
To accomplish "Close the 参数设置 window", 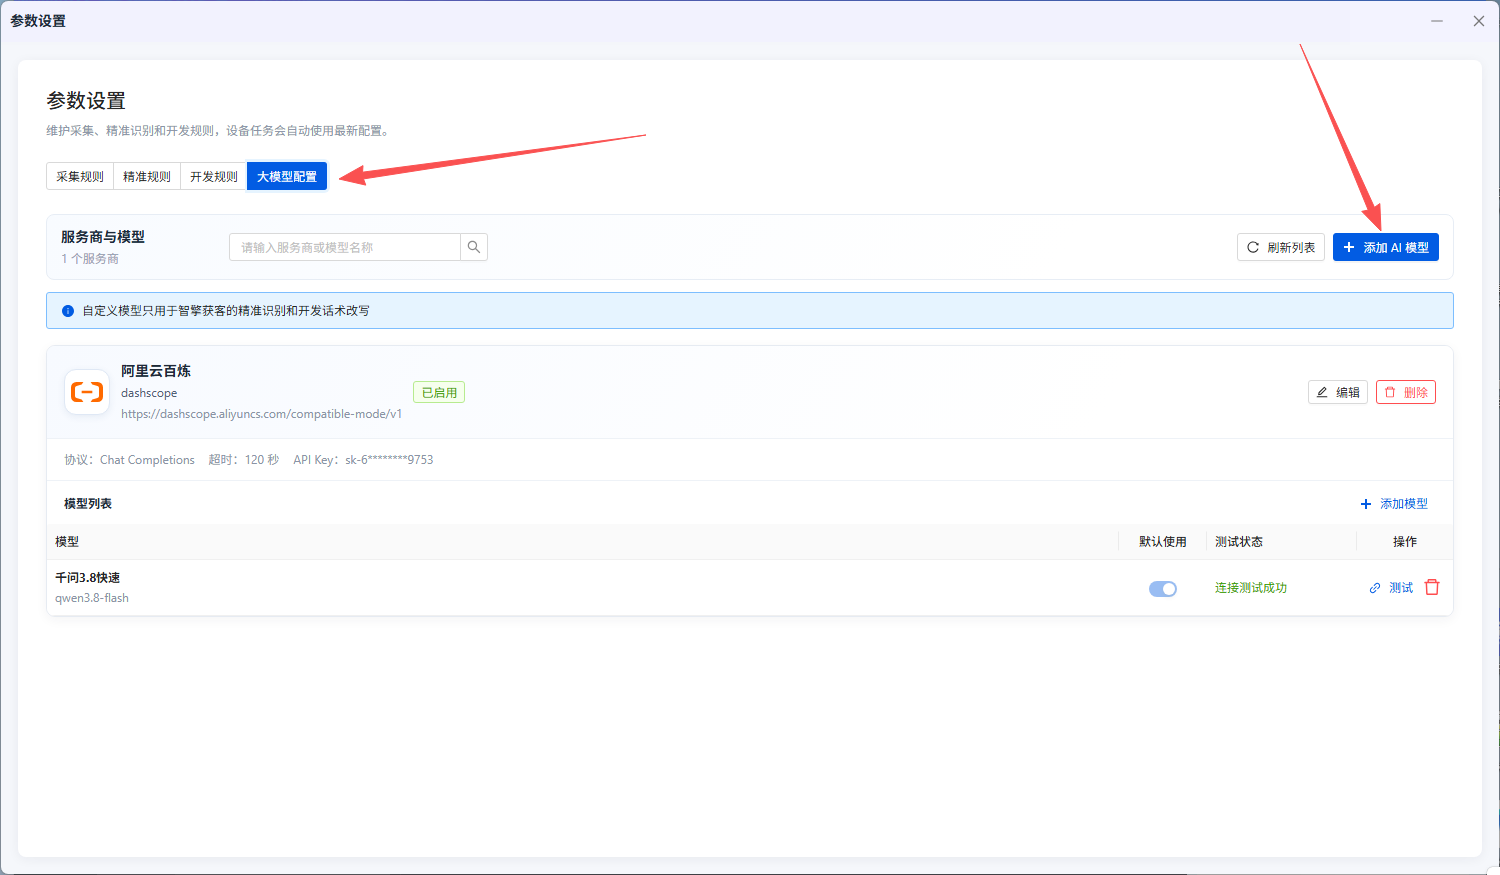I will point(1479,21).
